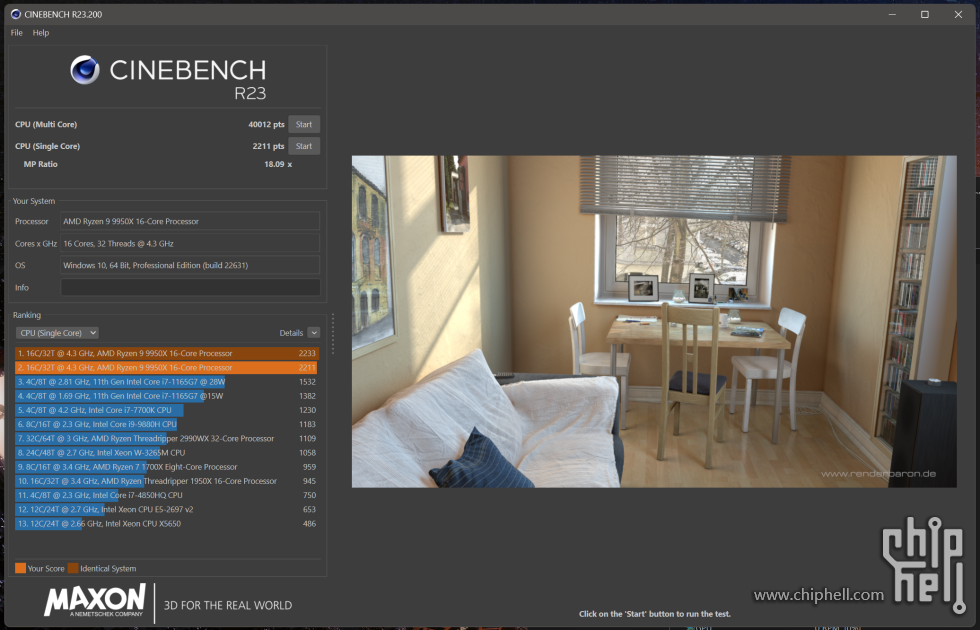Image resolution: width=980 pixels, height=630 pixels.
Task: Select the Xeon E5-2697 v2 ranking row
Action: coord(167,509)
